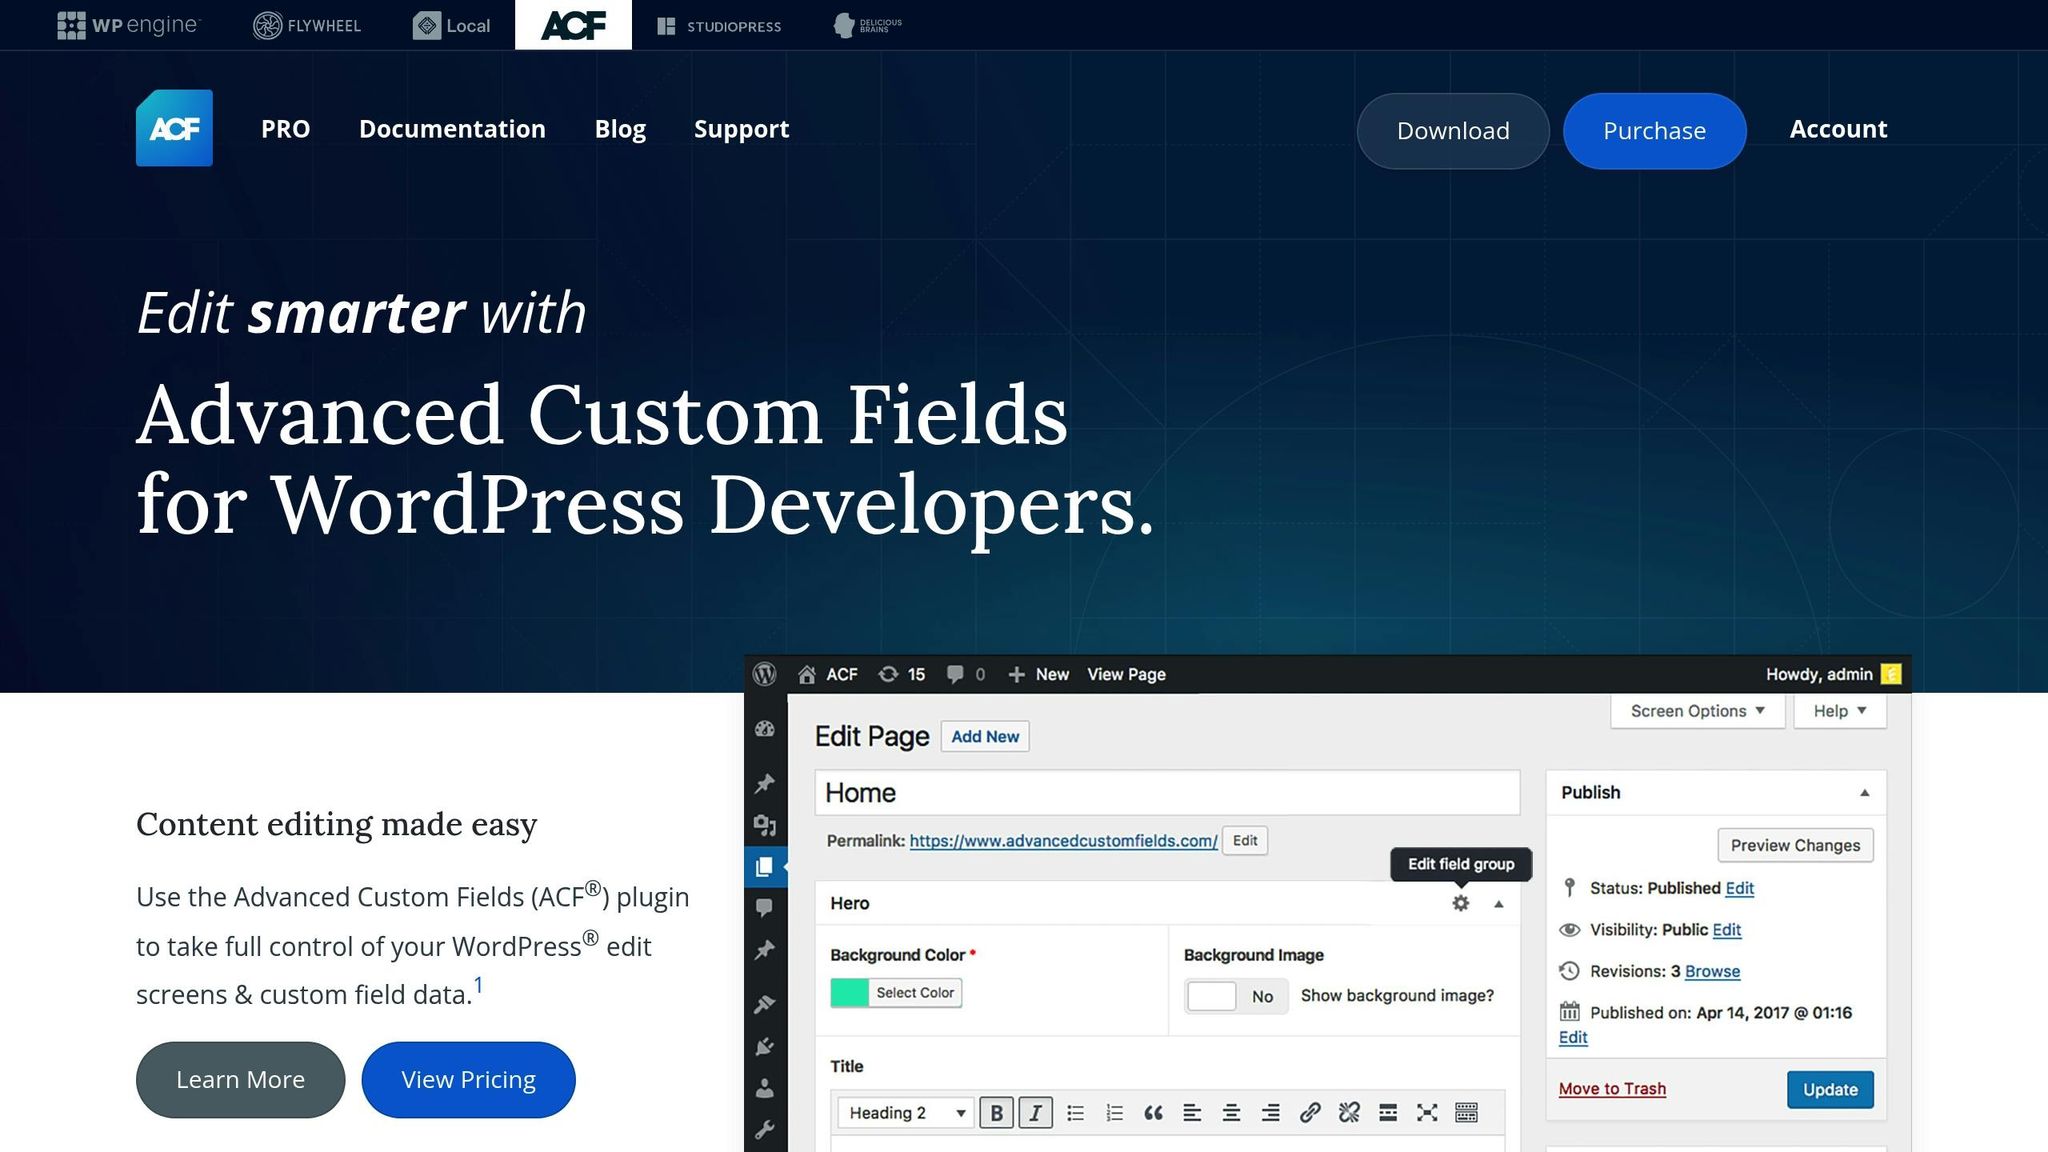Insert Read More tag icon
This screenshot has height=1152, width=2048.
1388,1113
